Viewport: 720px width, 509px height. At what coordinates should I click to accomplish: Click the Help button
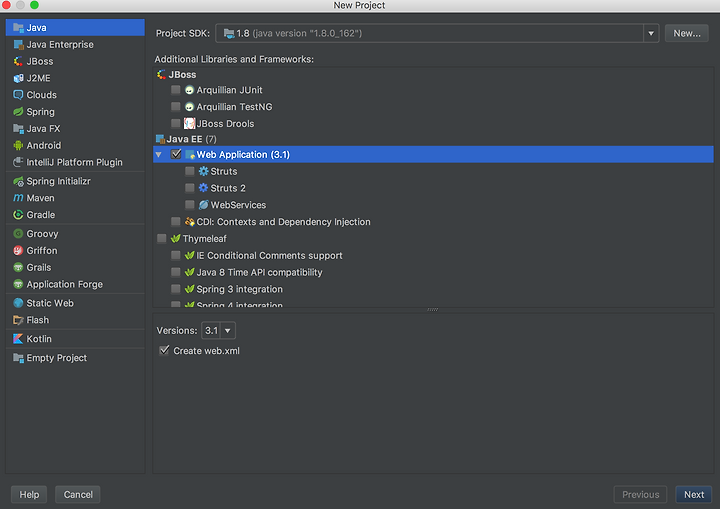(29, 494)
